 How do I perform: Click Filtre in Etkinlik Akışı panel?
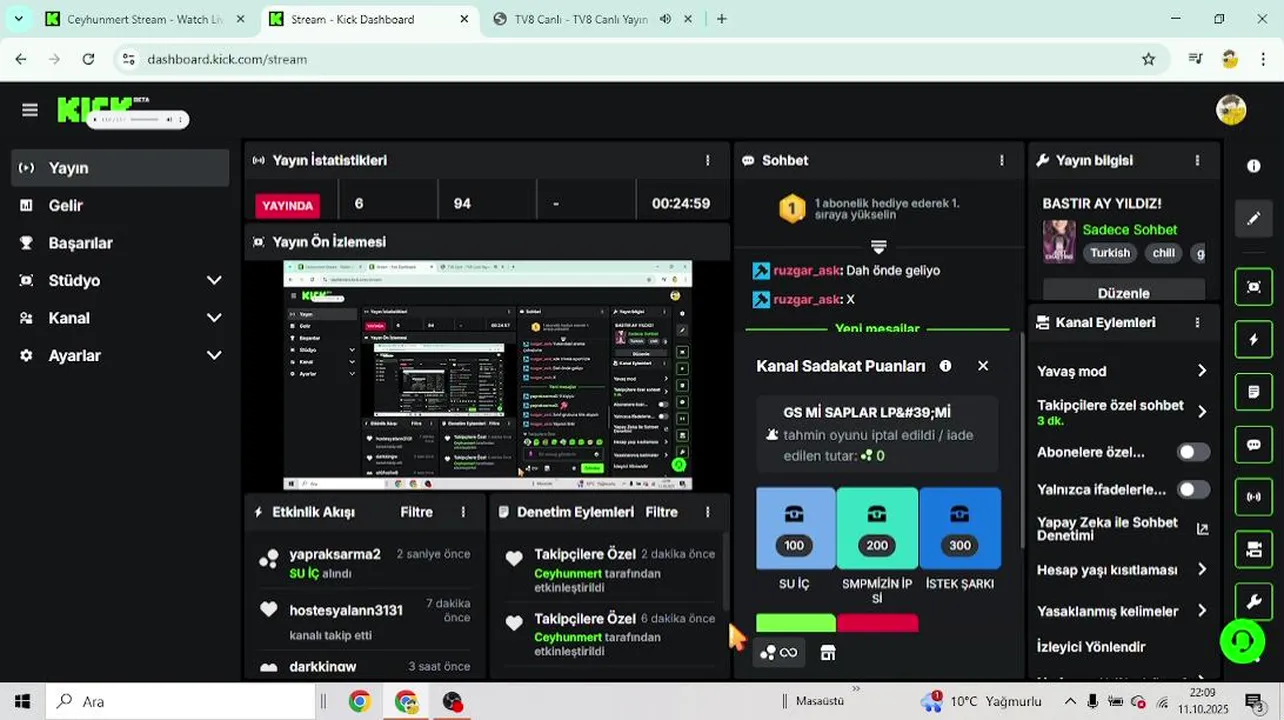(x=417, y=512)
